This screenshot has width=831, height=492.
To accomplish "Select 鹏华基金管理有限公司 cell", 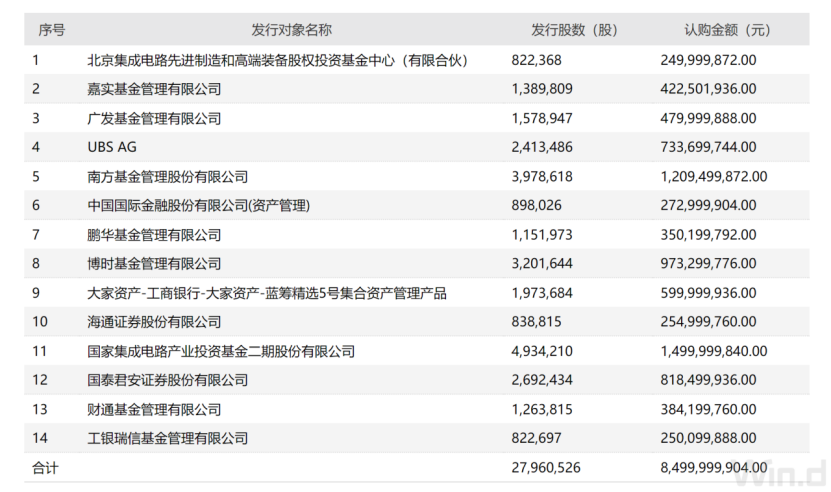I will 154,234.
